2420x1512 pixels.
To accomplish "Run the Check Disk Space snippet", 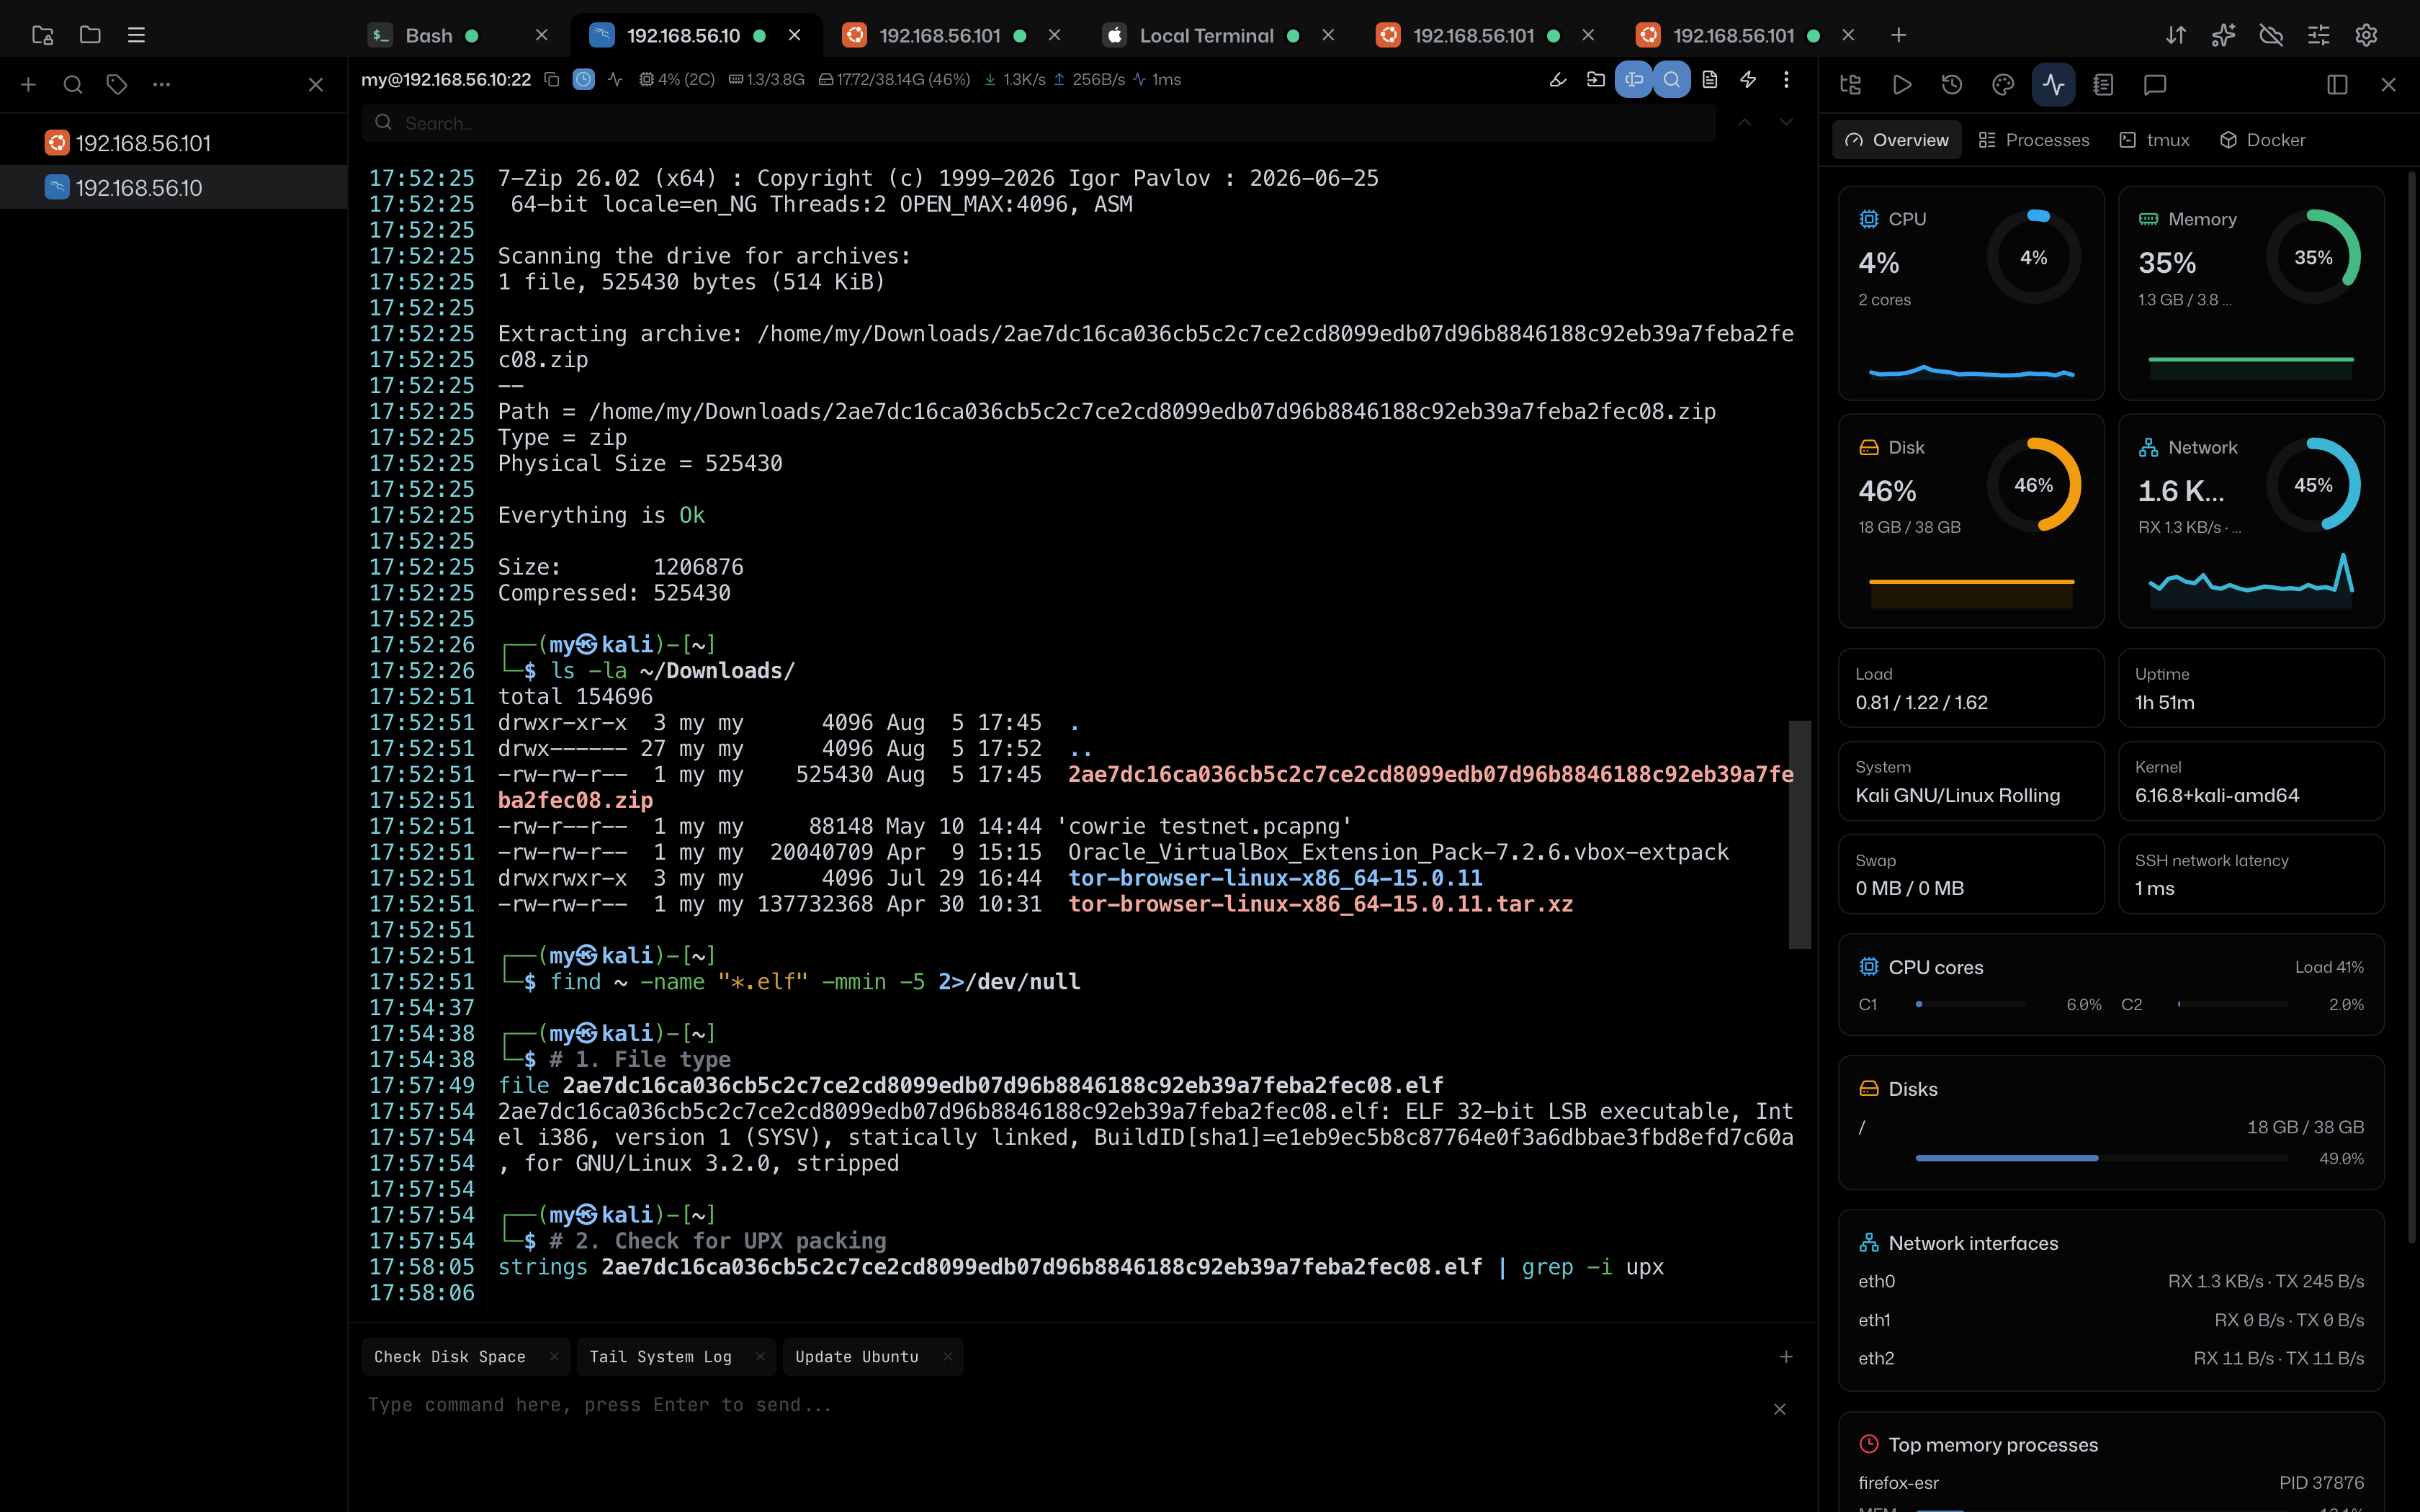I will pos(450,1357).
